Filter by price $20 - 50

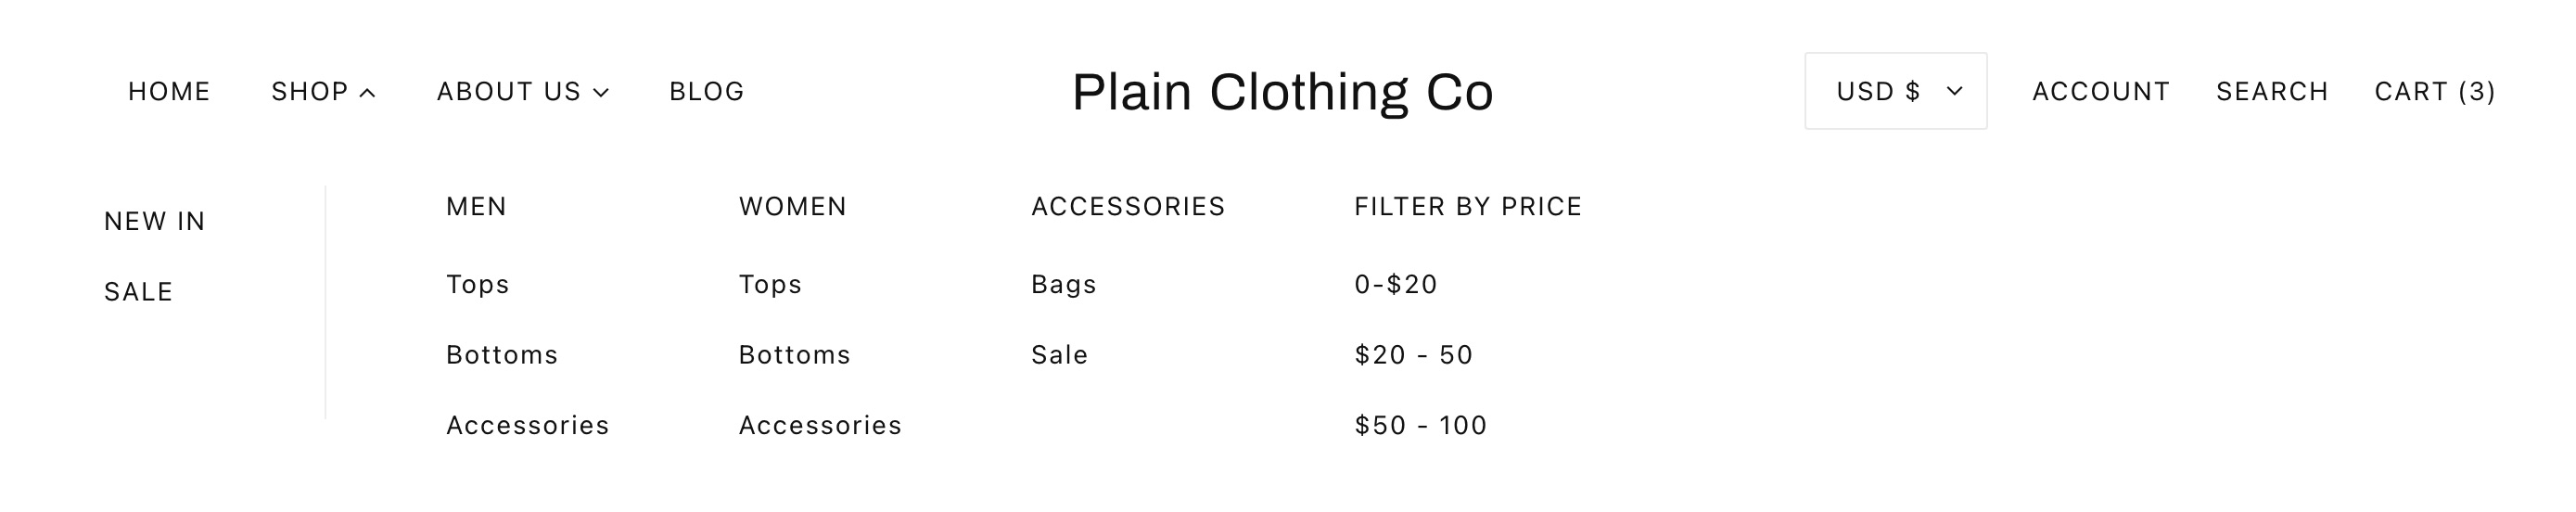tap(1414, 355)
